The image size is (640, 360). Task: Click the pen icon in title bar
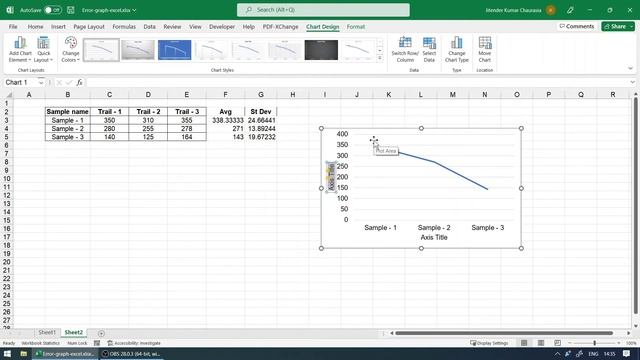[x=570, y=10]
